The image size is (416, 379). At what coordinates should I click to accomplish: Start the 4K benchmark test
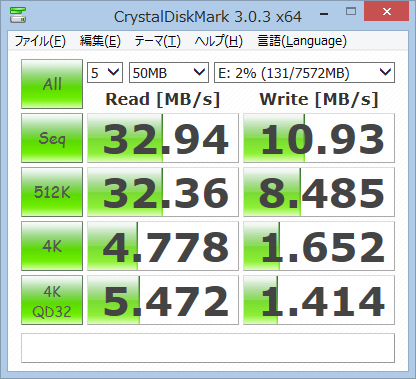pos(52,246)
